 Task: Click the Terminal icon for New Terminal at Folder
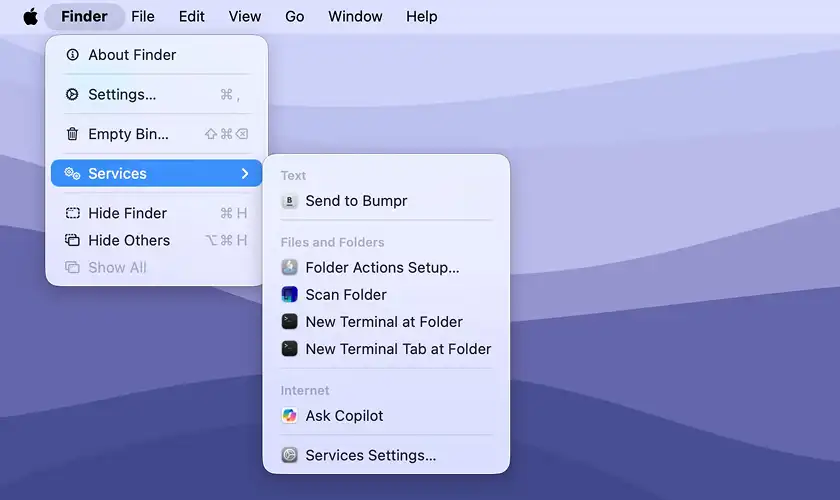[289, 322]
